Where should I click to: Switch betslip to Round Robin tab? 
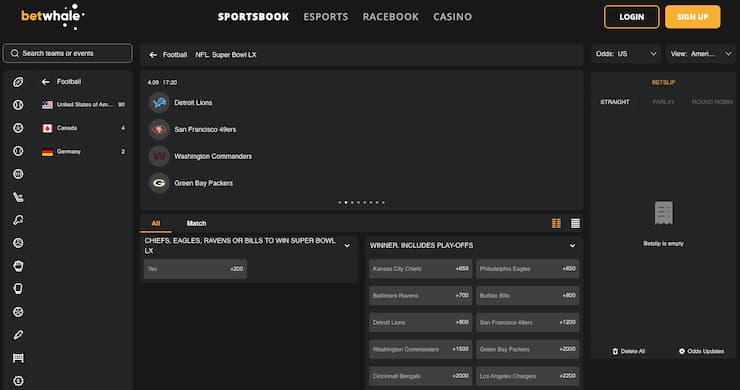pyautogui.click(x=712, y=102)
